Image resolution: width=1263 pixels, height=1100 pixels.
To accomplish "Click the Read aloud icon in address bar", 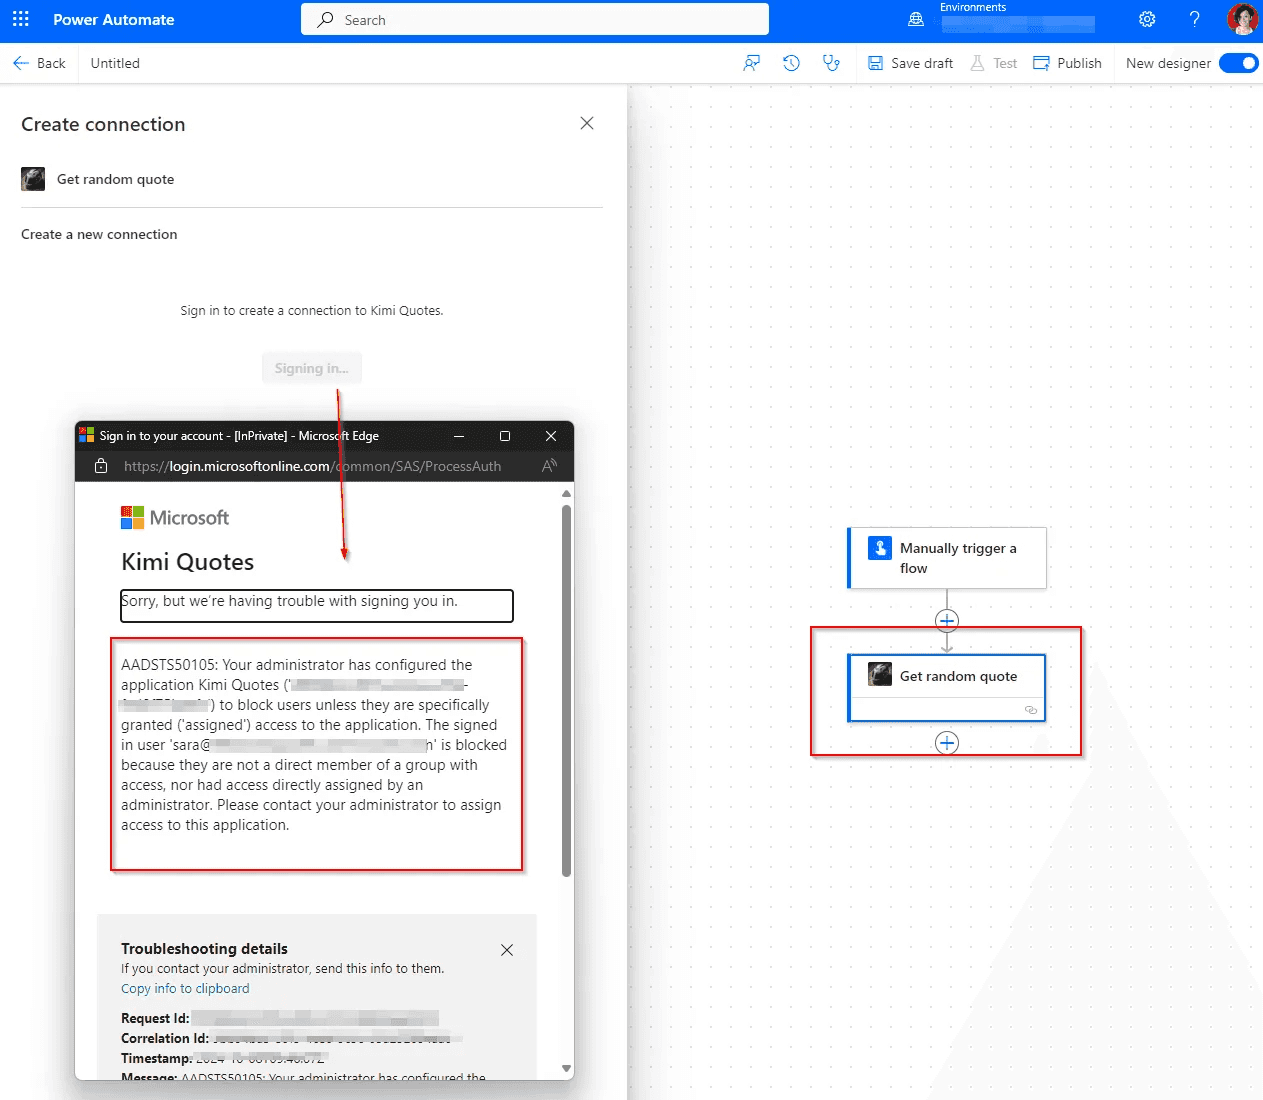I will coord(549,466).
